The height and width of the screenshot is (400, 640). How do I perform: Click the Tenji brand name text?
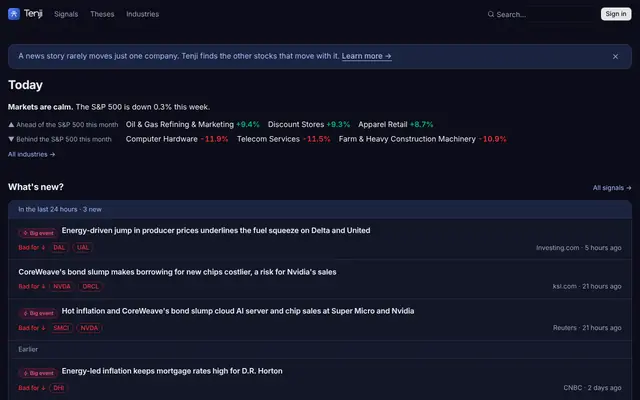(33, 14)
